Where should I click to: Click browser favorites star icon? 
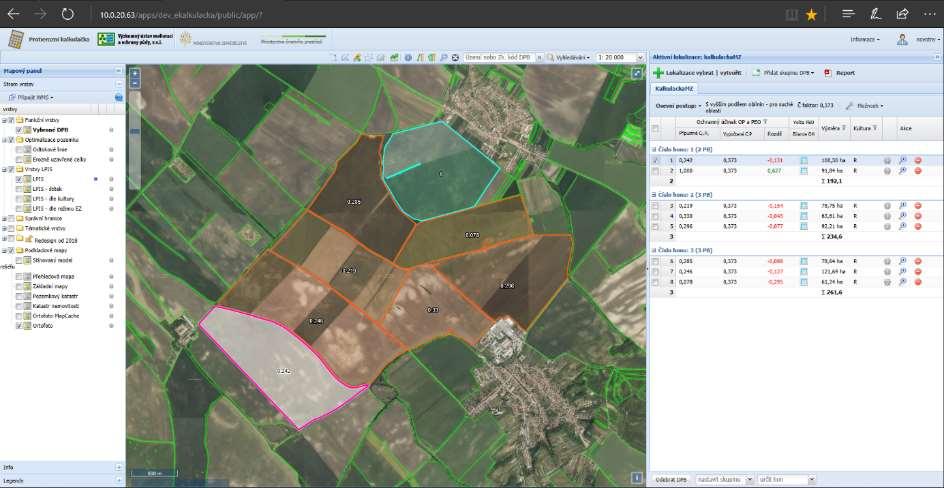click(811, 14)
